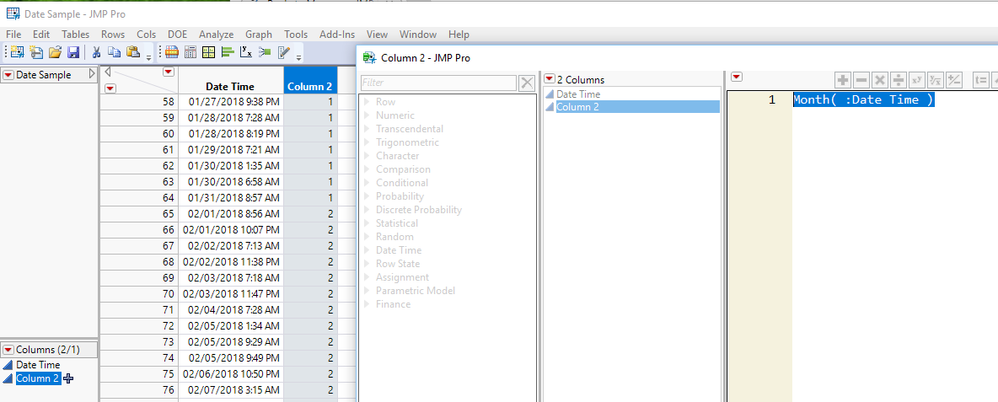The height and width of the screenshot is (402, 998).
Task: Click the root operator button
Action: [935, 80]
